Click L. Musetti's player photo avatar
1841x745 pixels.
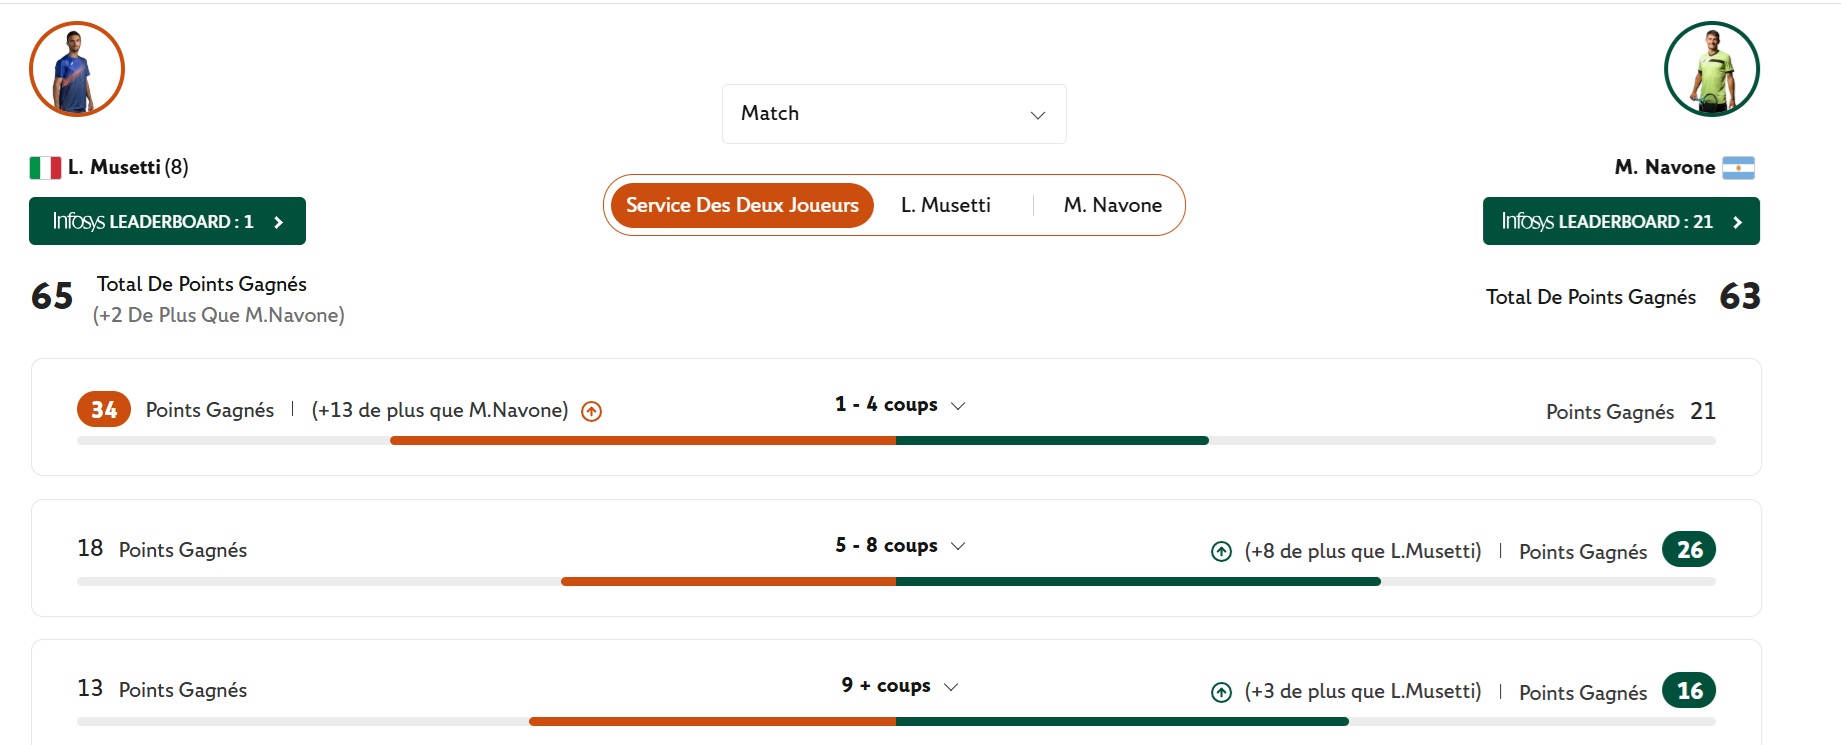77,69
